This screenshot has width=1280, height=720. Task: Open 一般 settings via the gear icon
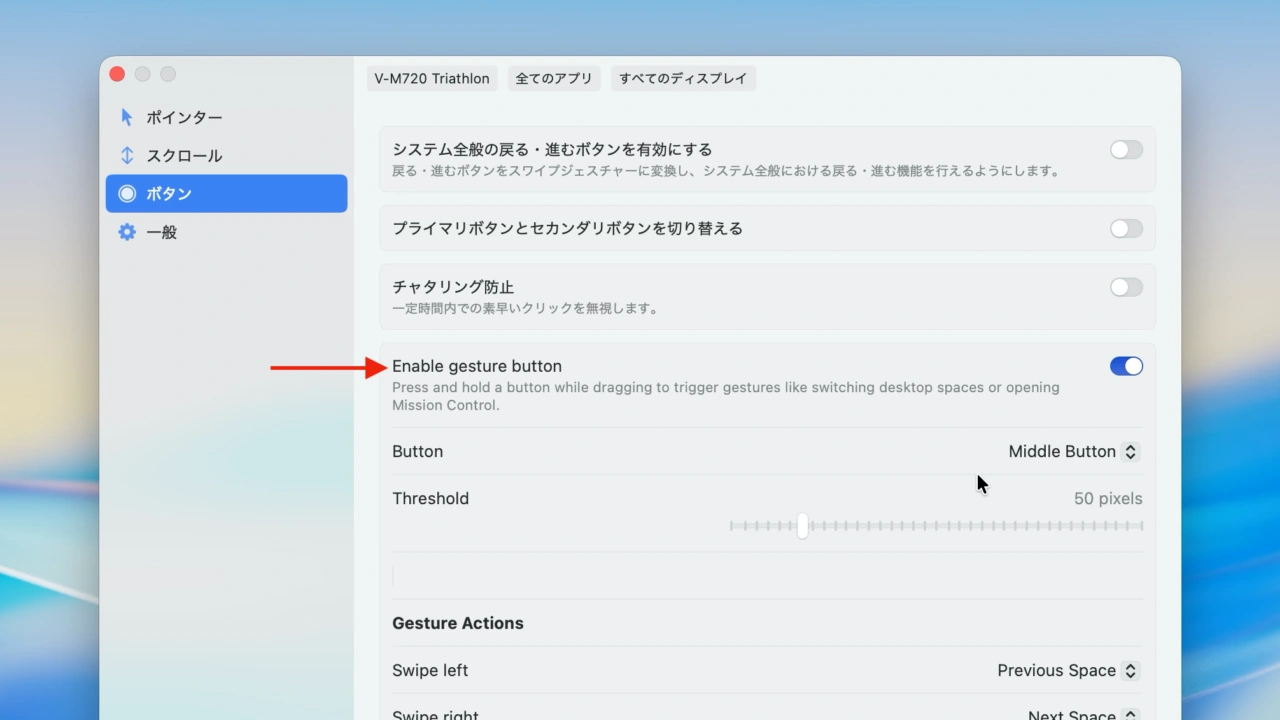click(x=126, y=231)
